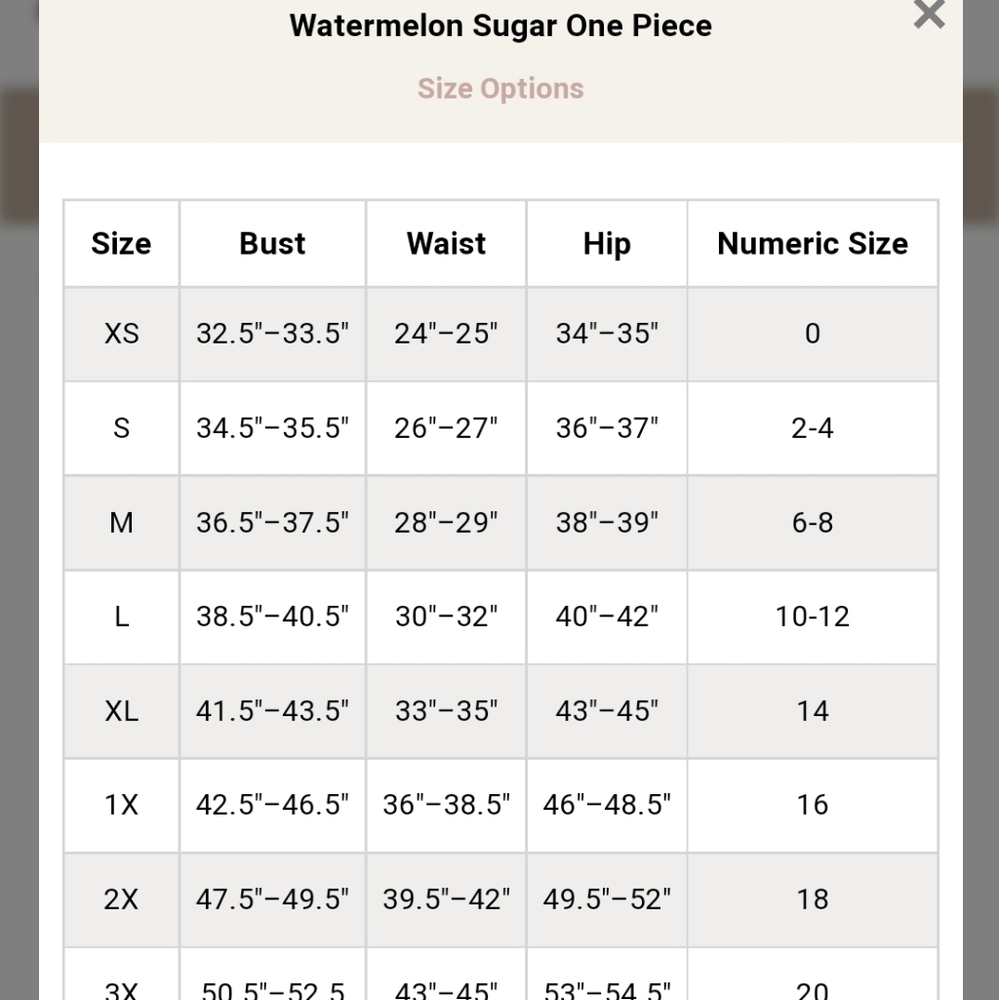The image size is (999, 1000).
Task: Click the Size Options heading
Action: pos(501,89)
